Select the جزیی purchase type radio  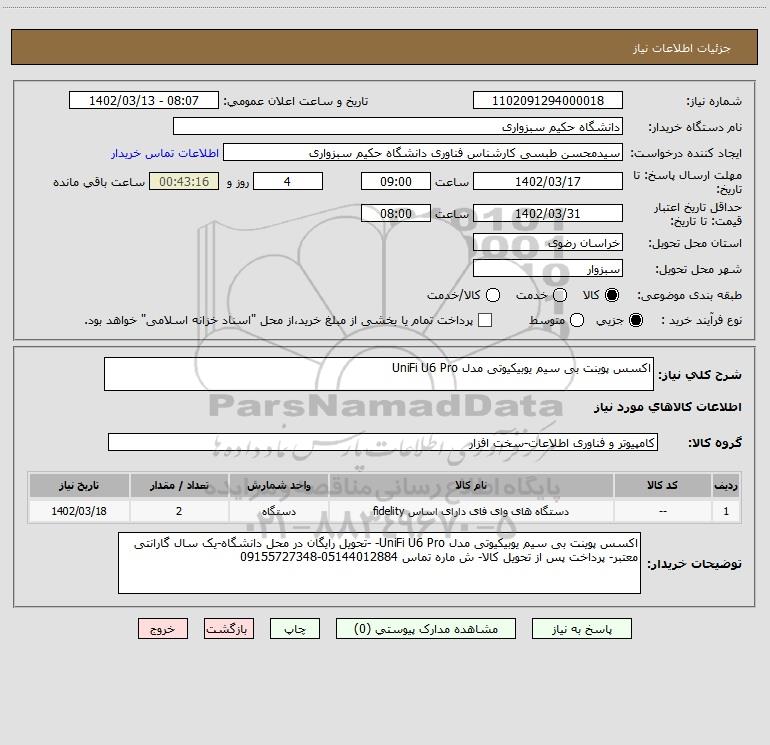636,320
